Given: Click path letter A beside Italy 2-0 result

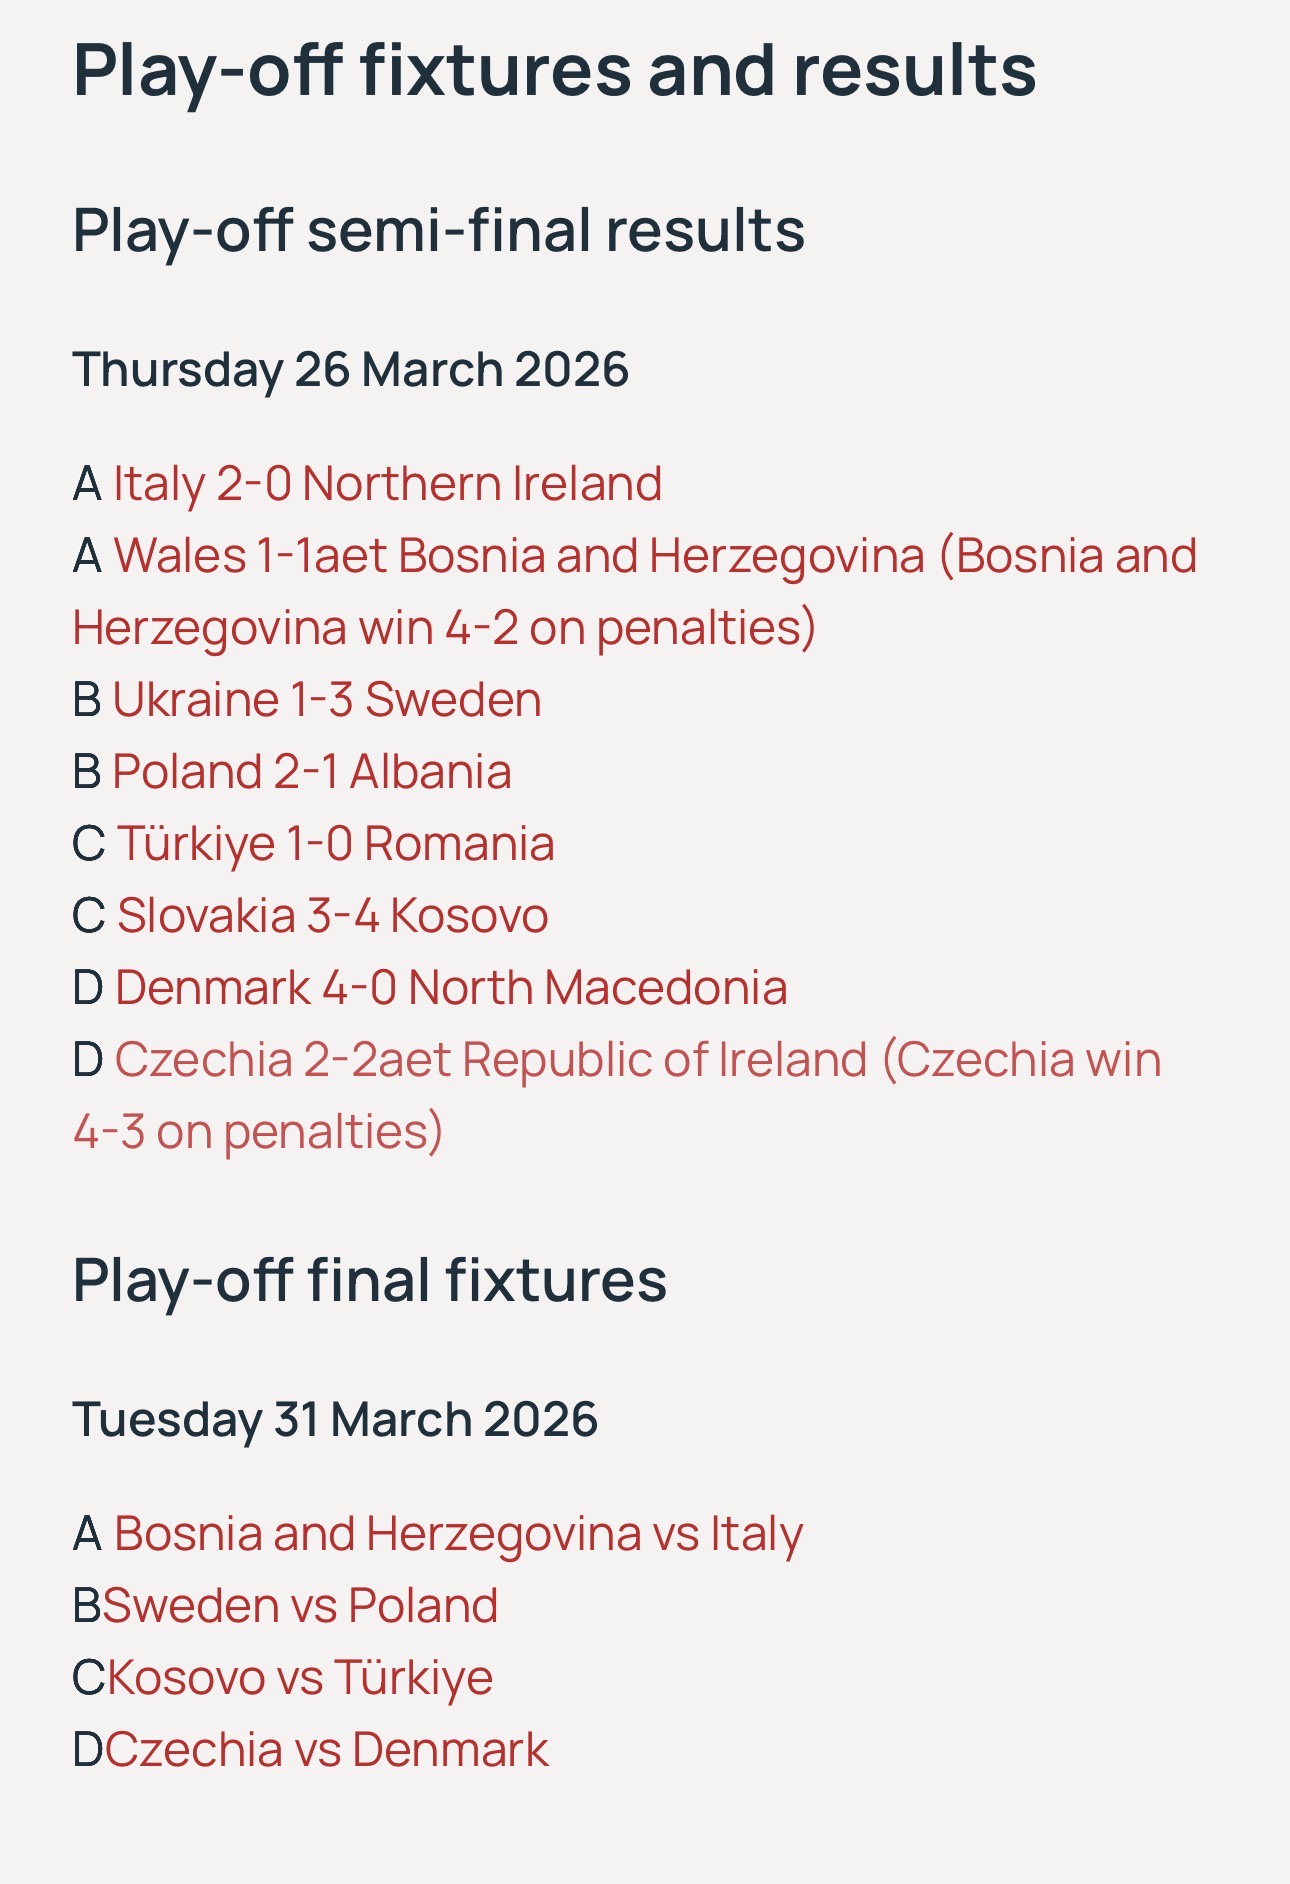Looking at the screenshot, I should [87, 484].
